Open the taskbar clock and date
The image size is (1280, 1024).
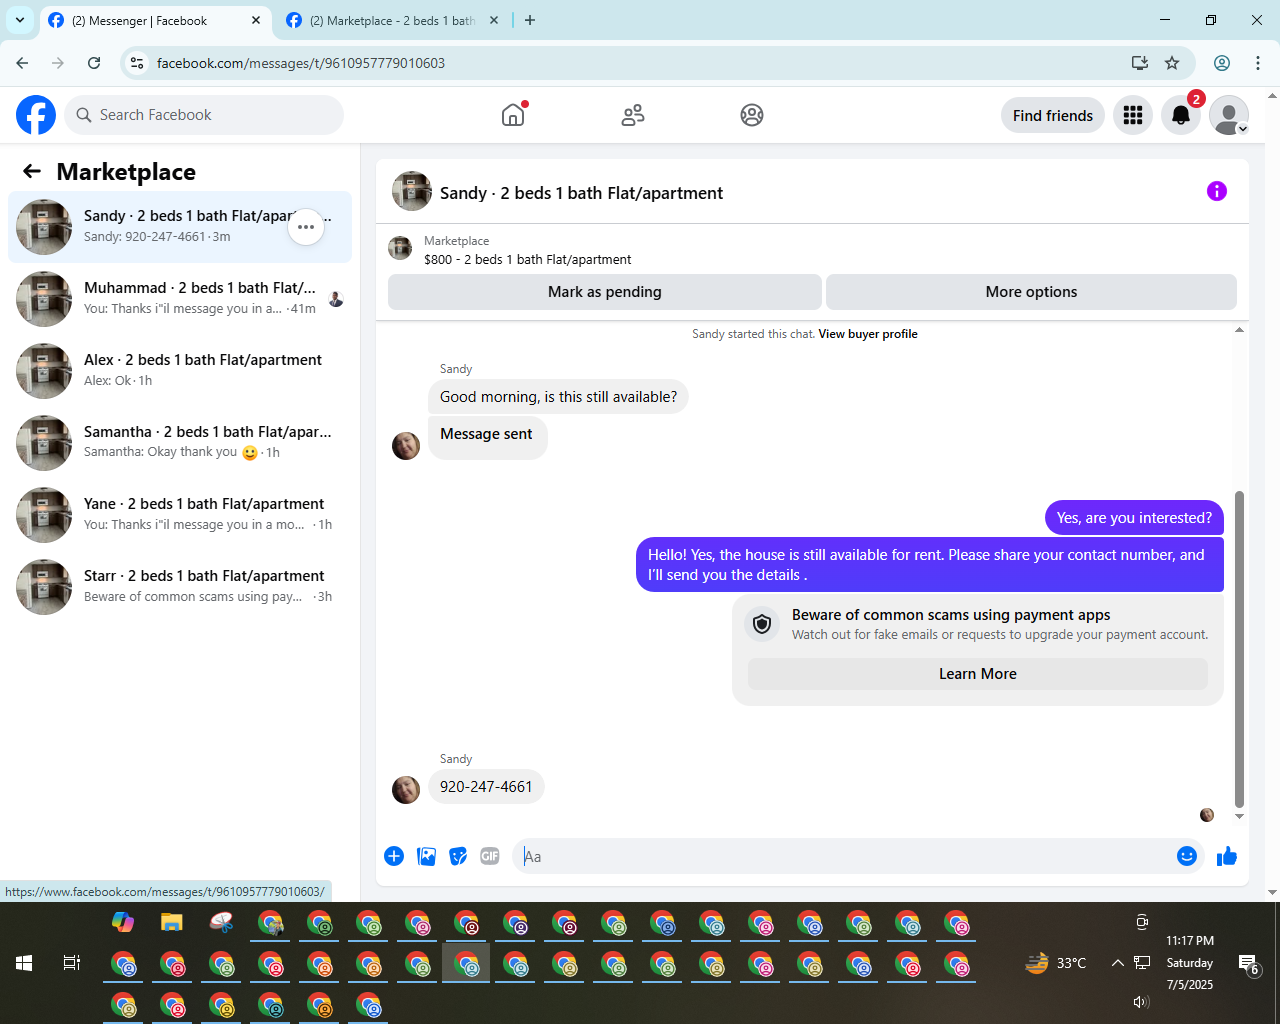pos(1190,963)
